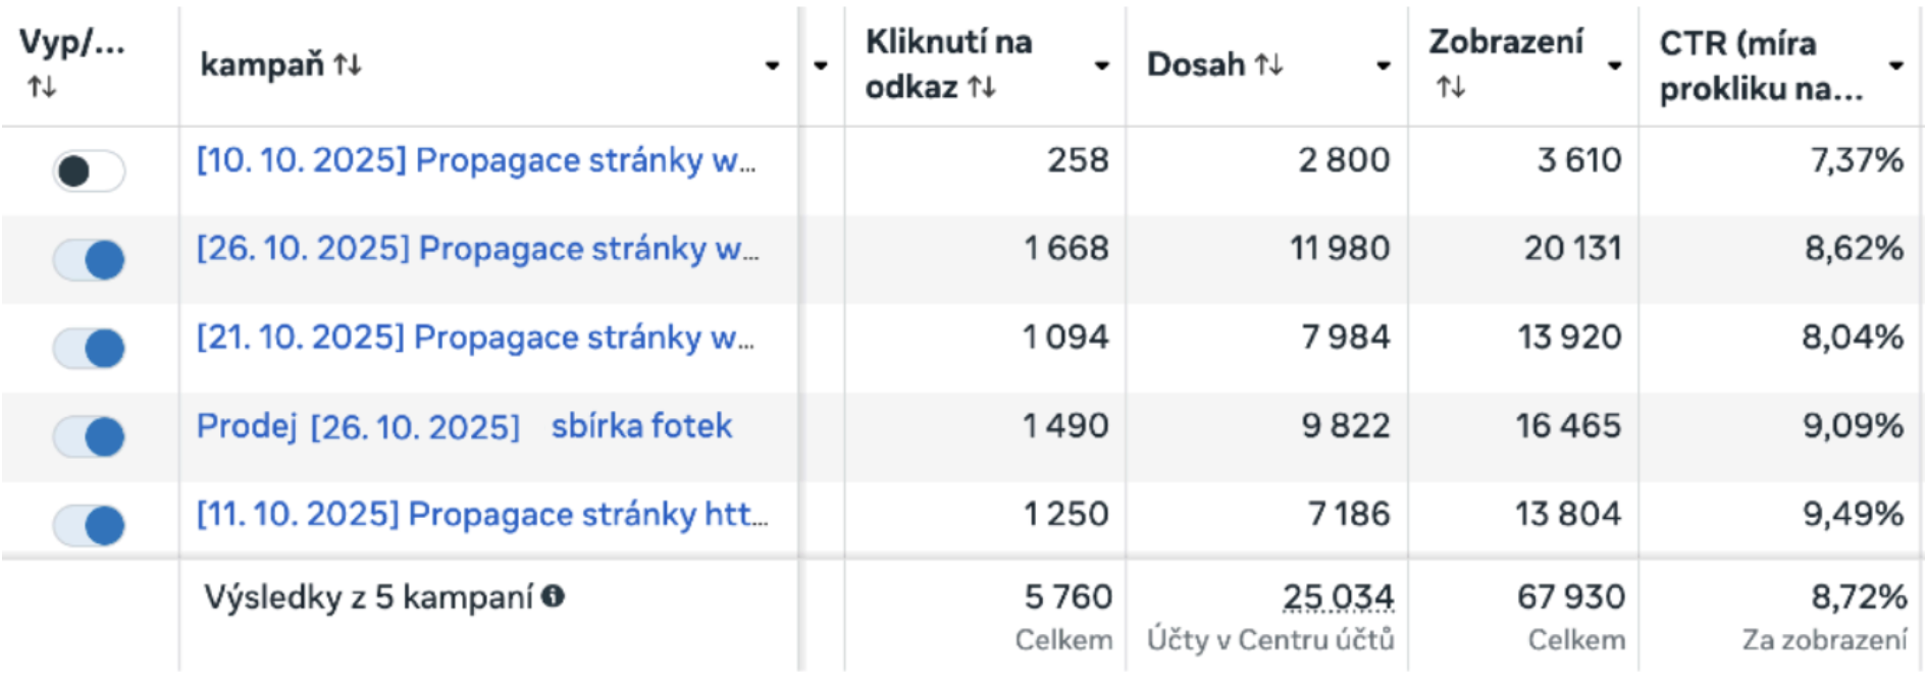The height and width of the screenshot is (692, 1928).
Task: Disable the Prodej sbírka fotek campaign switch
Action: 89,437
